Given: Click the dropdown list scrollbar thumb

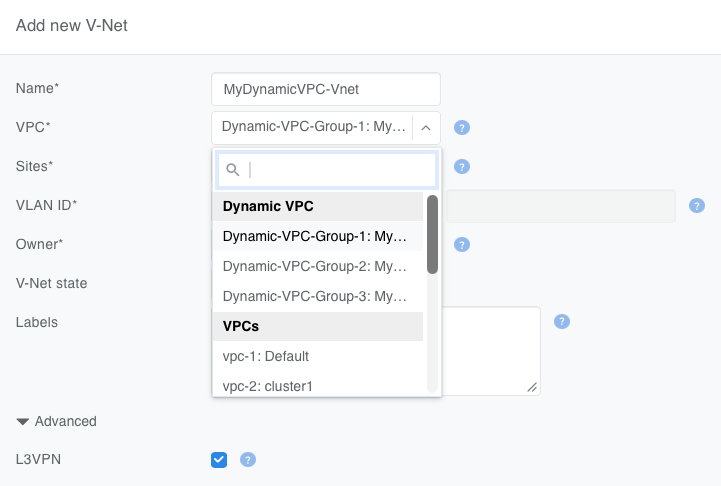Looking at the screenshot, I should click(432, 234).
